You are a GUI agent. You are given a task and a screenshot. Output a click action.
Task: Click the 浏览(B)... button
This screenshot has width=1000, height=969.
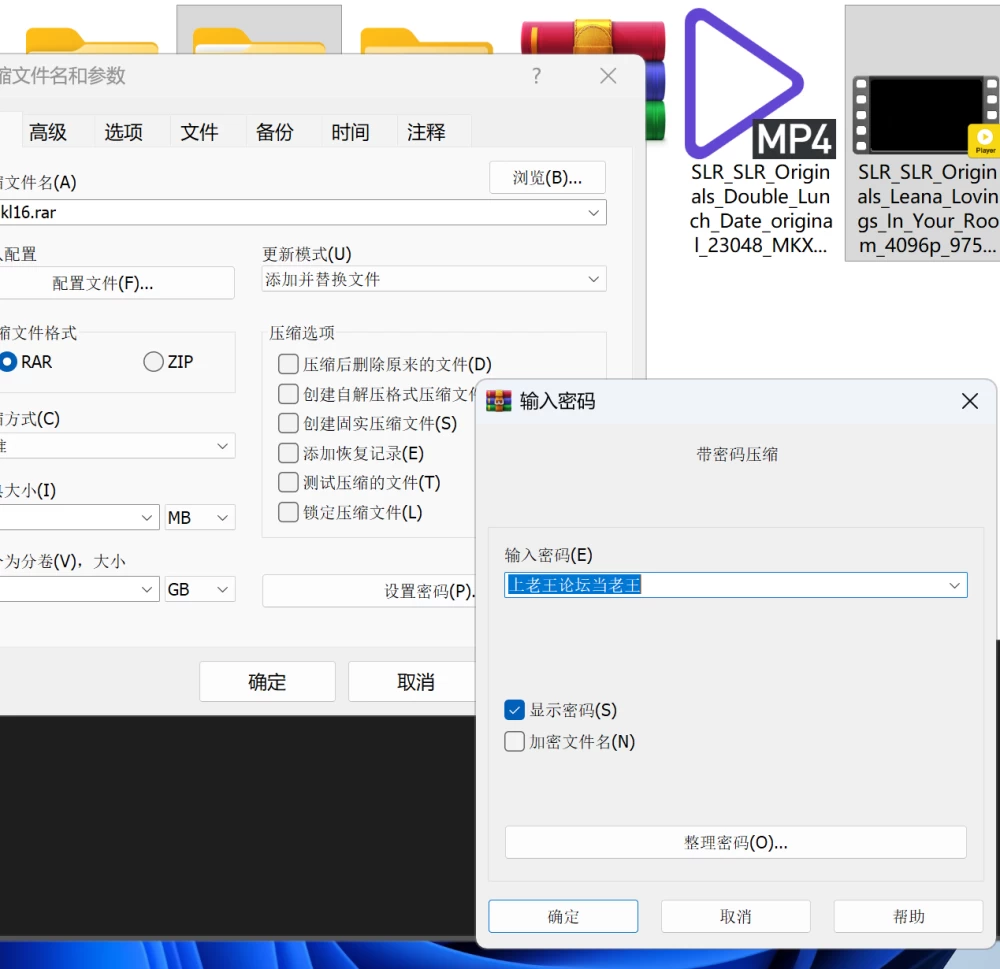point(547,177)
